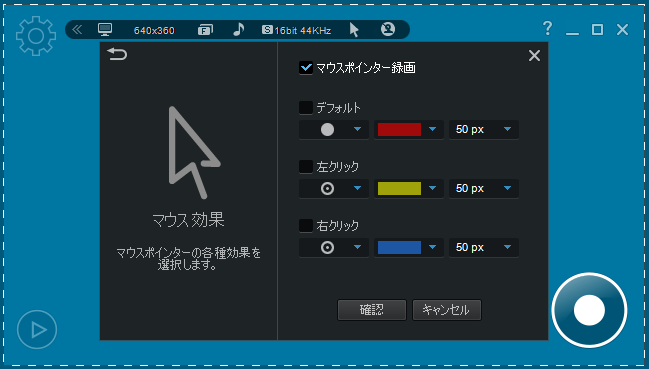Go back using the return arrow
Image resolution: width=649 pixels, height=369 pixels.
(117, 54)
